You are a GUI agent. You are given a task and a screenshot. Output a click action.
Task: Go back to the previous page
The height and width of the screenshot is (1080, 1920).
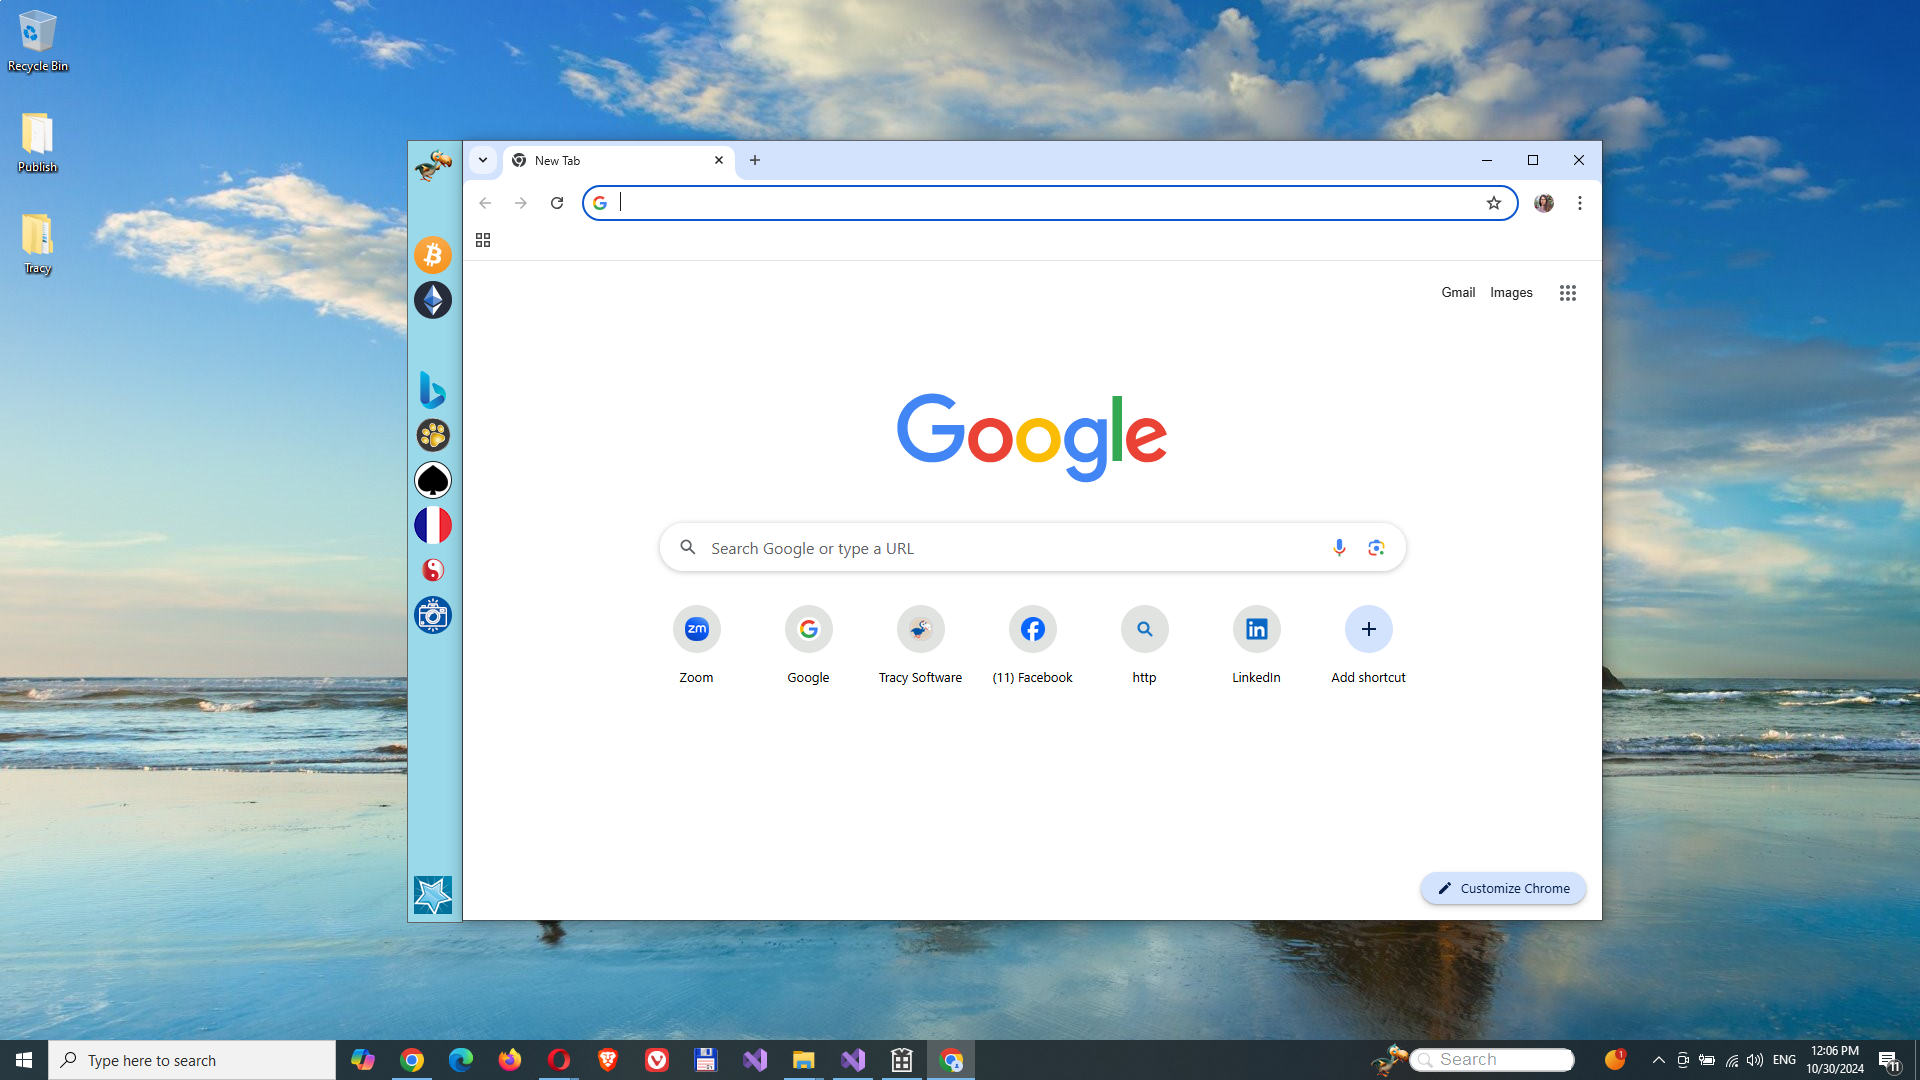tap(485, 203)
